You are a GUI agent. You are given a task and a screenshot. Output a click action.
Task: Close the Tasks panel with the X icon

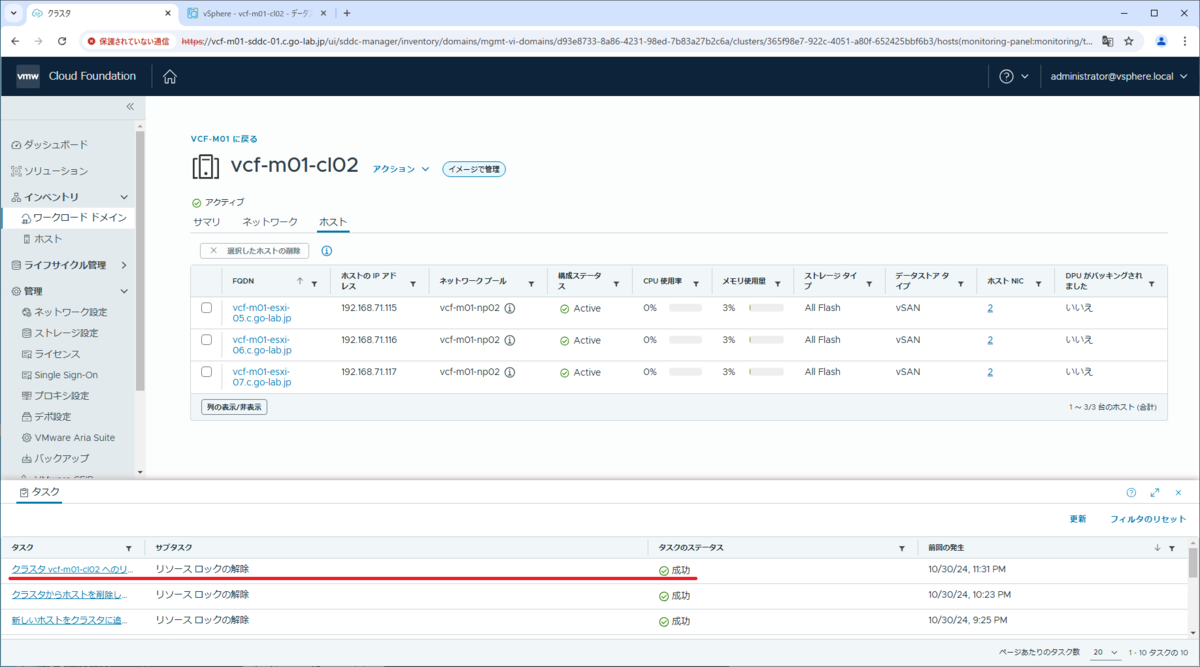tap(1179, 492)
